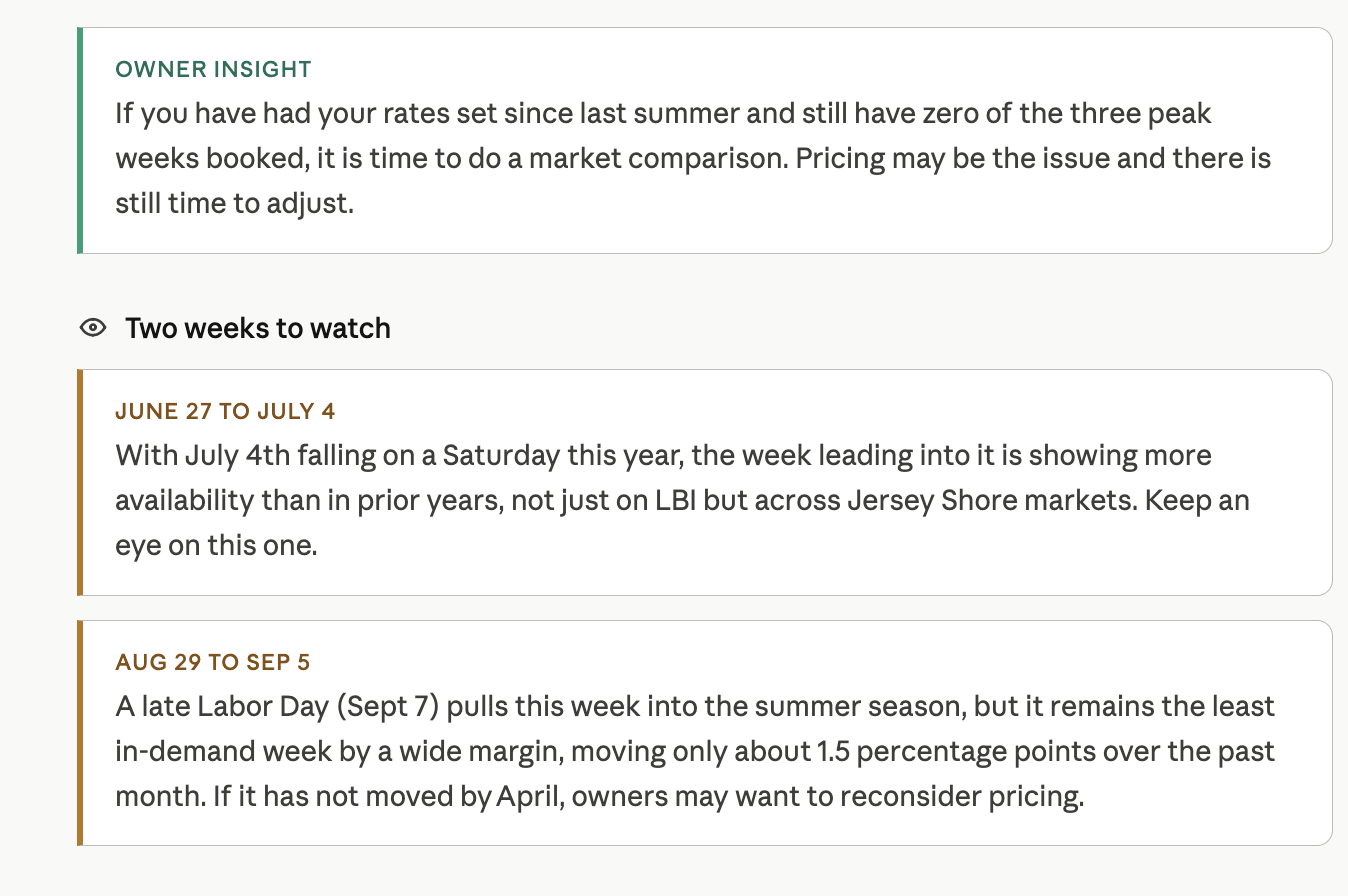Click the green accent bar on Owner Insight card
Viewport: 1348px width, 896px height.
pyautogui.click(x=80, y=140)
